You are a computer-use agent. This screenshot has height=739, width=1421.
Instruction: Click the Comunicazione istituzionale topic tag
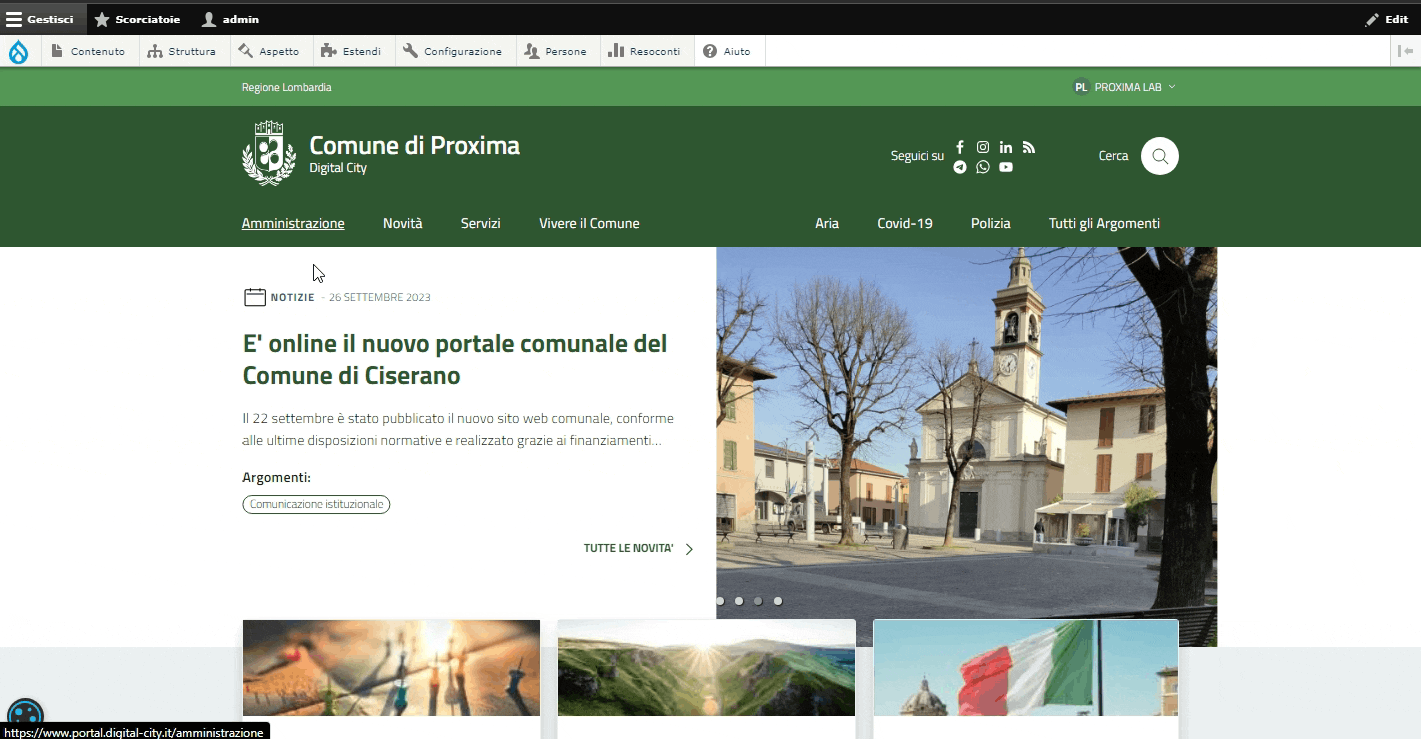(316, 505)
